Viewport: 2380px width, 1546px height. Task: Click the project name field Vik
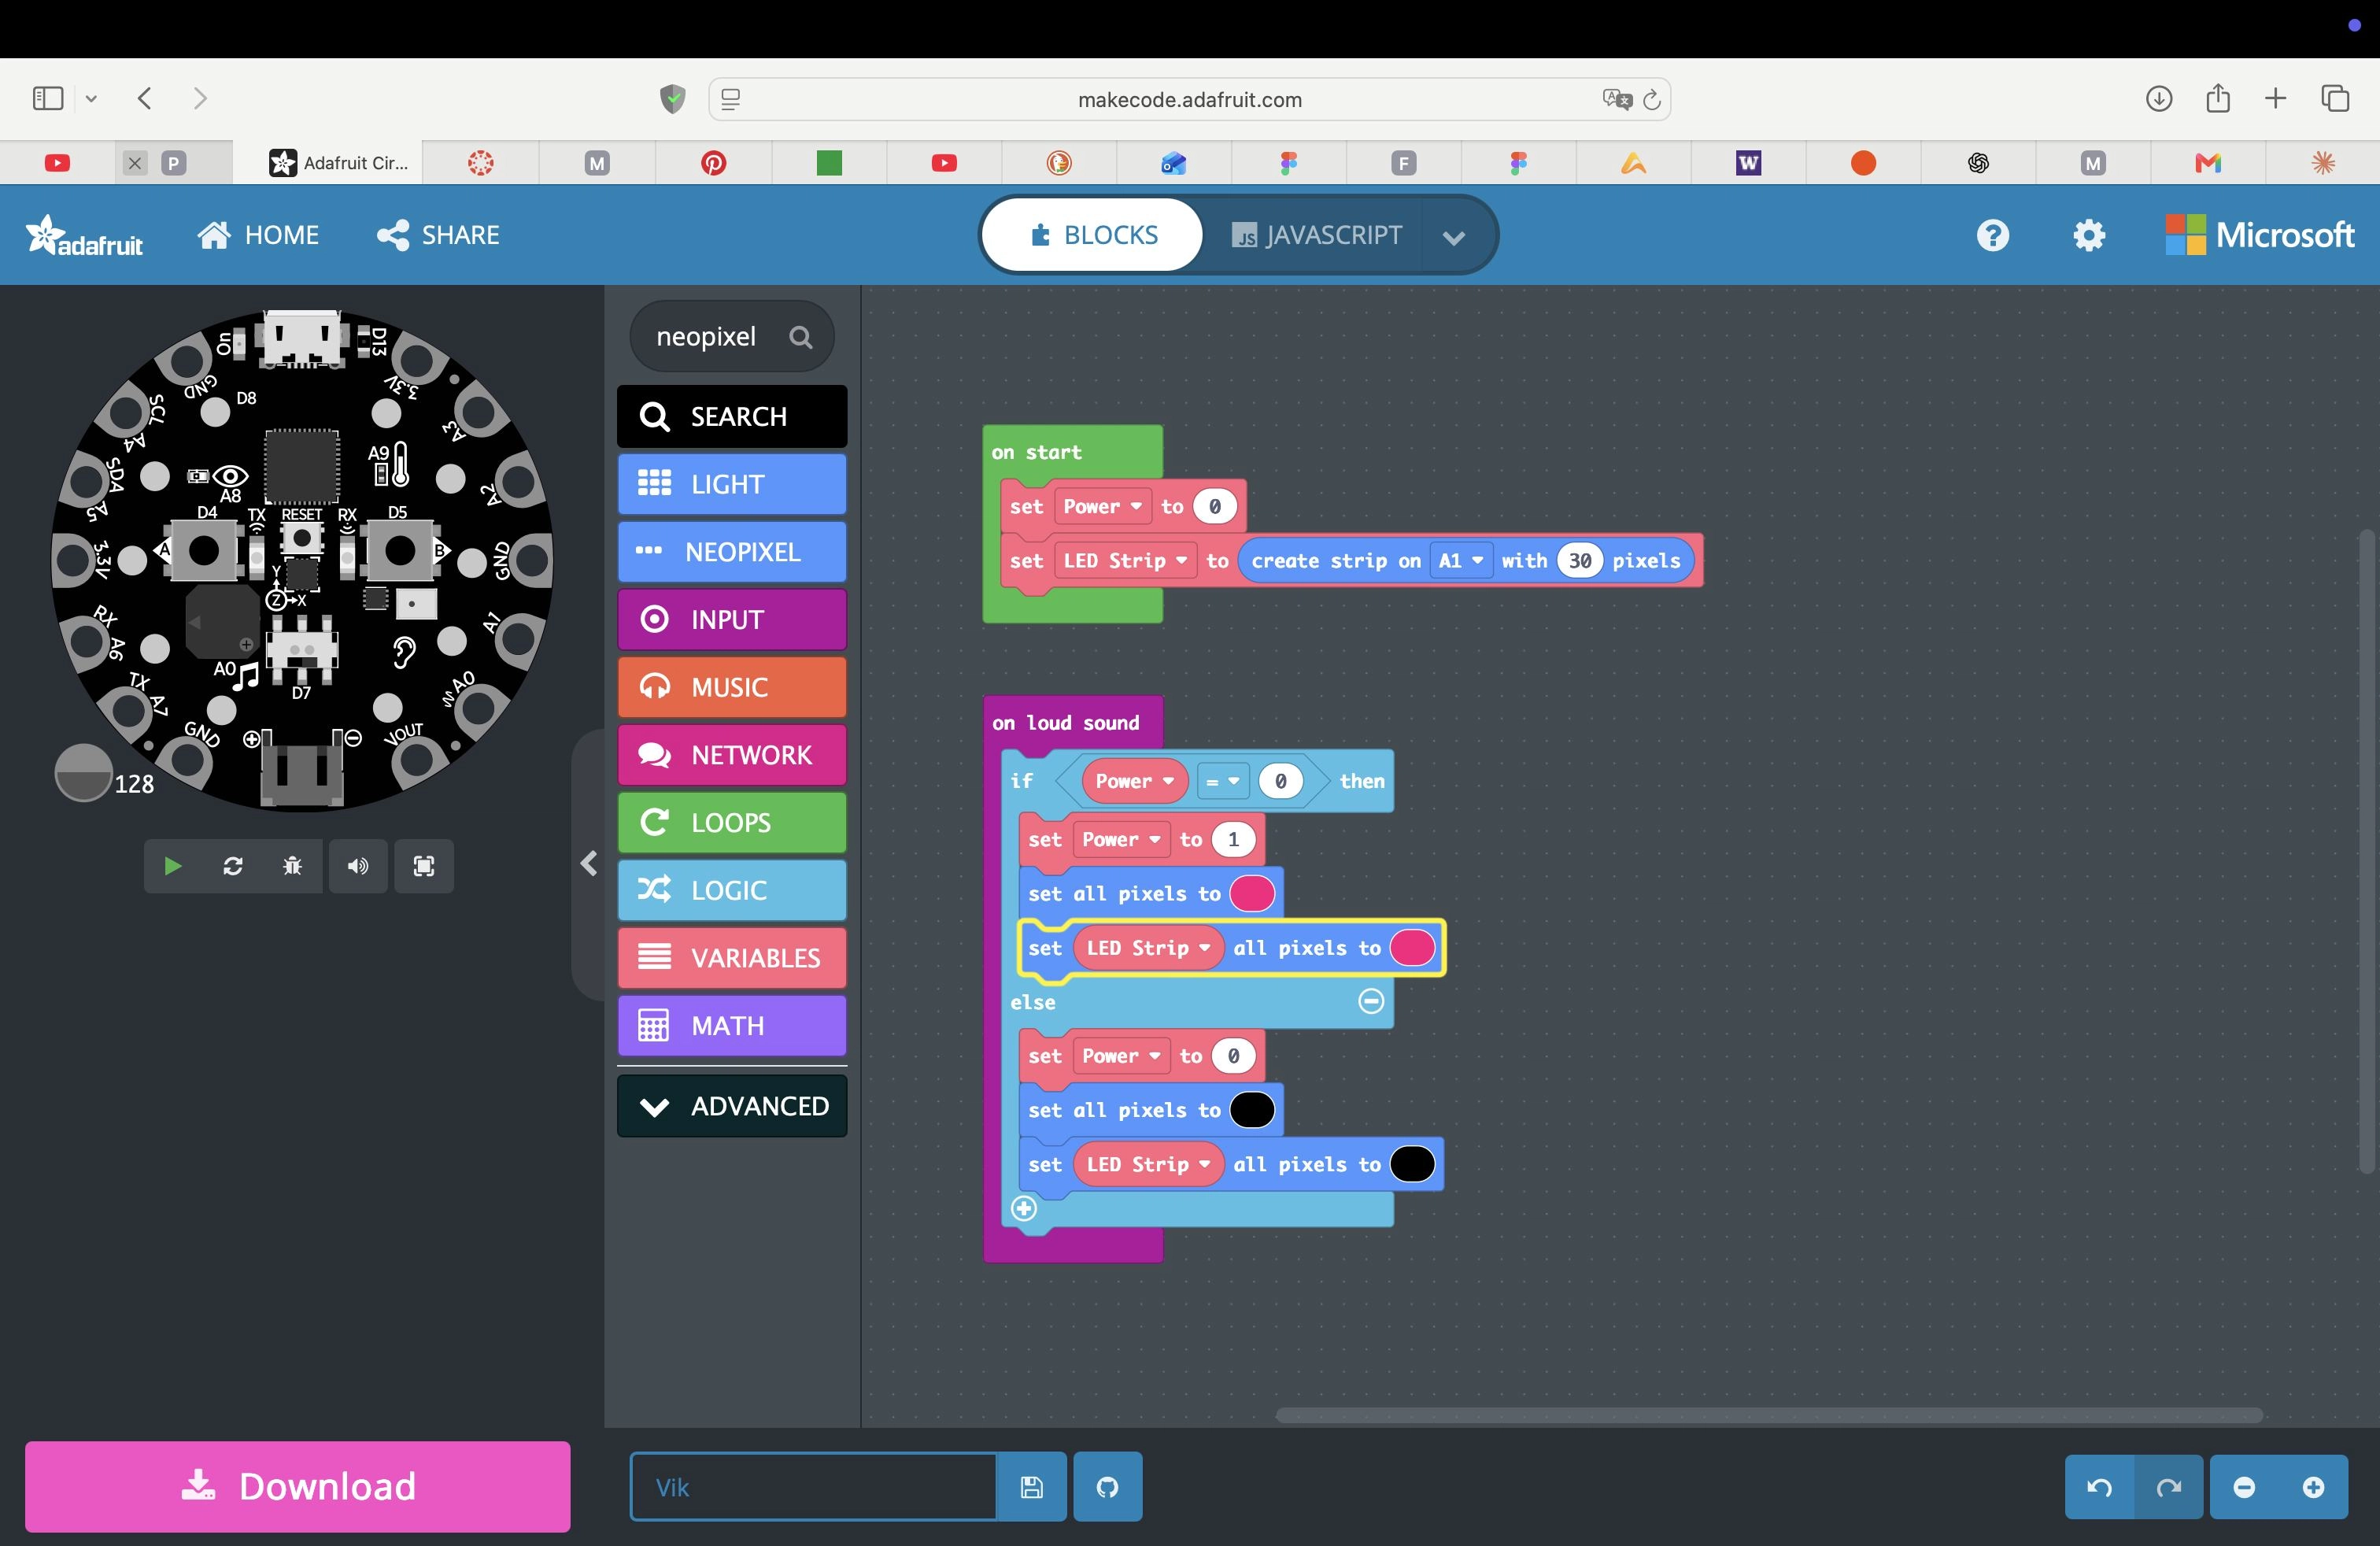(x=813, y=1487)
